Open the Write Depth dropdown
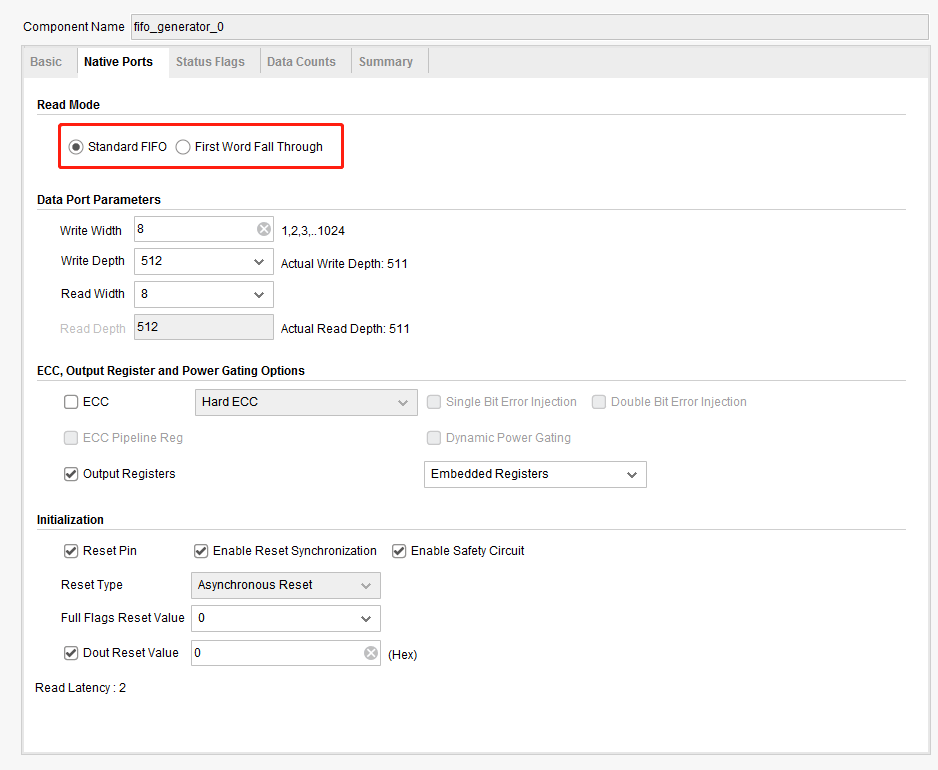The height and width of the screenshot is (770, 938). point(203,261)
